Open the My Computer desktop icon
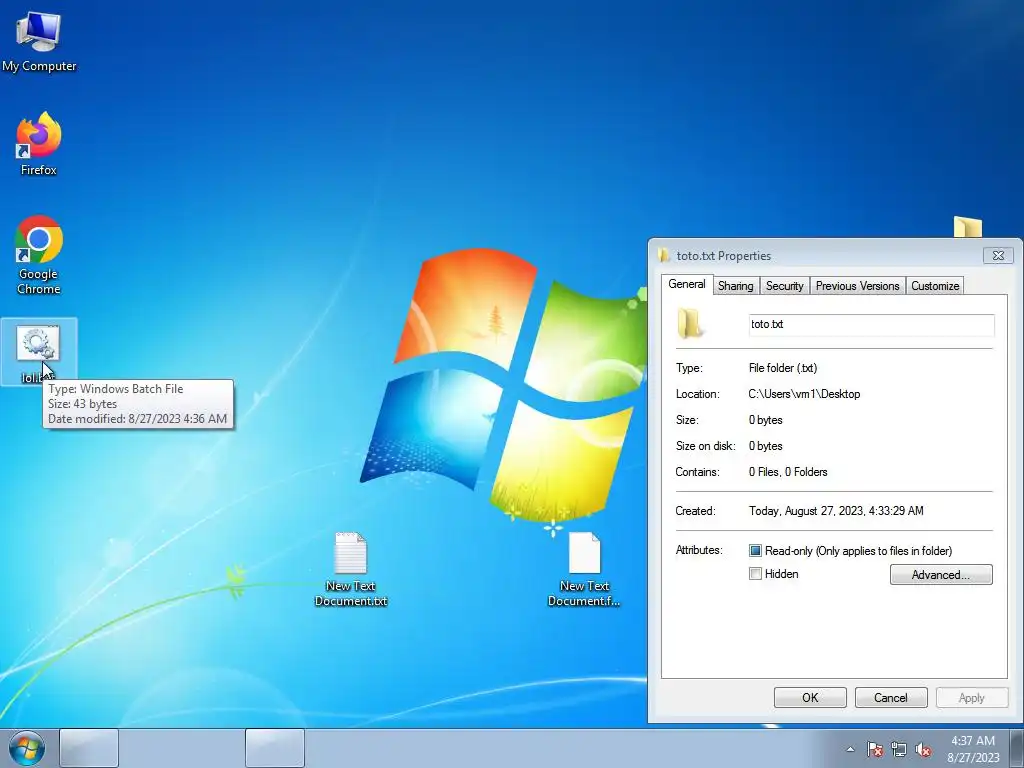Viewport: 1024px width, 768px height. tap(39, 41)
